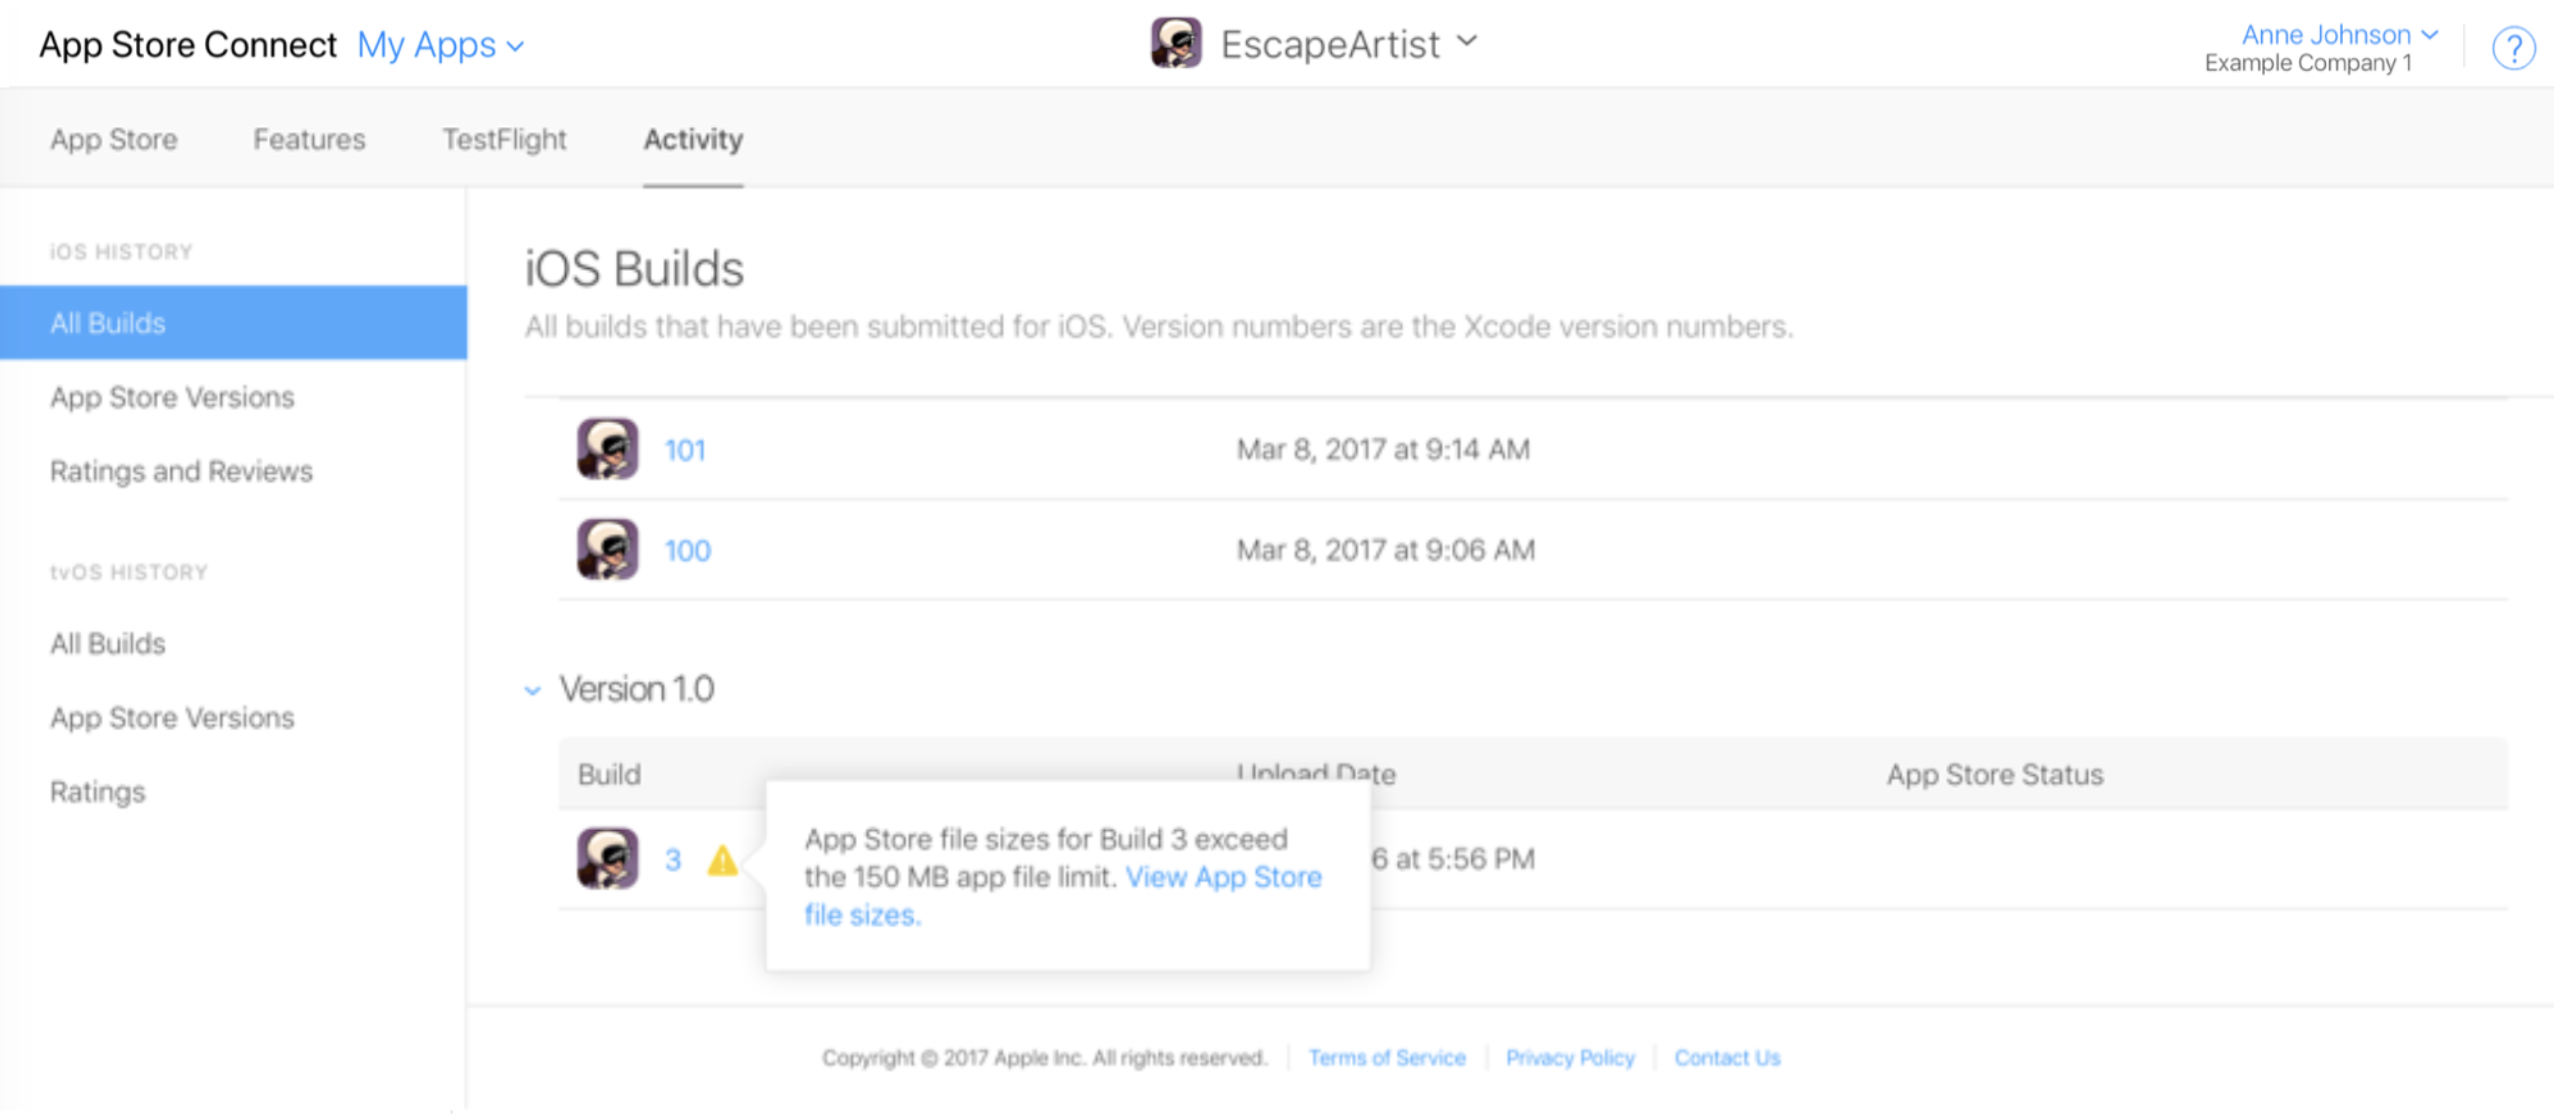Collapse the Version 1.0 section
2556x1114 pixels.
(x=533, y=690)
